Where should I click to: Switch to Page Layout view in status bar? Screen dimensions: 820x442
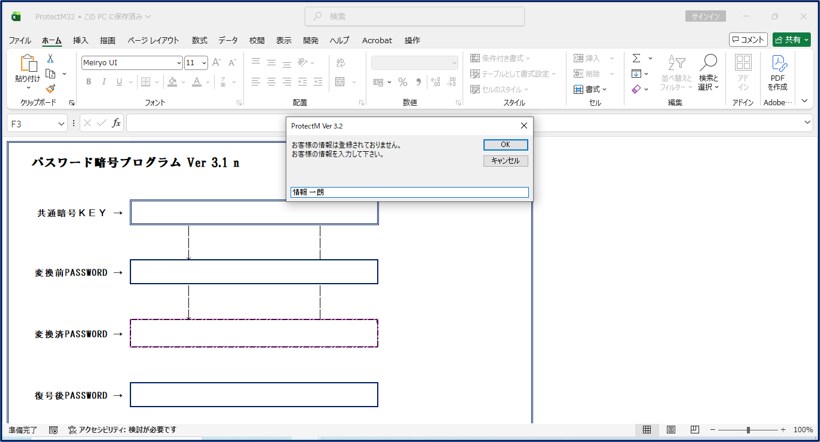point(671,429)
